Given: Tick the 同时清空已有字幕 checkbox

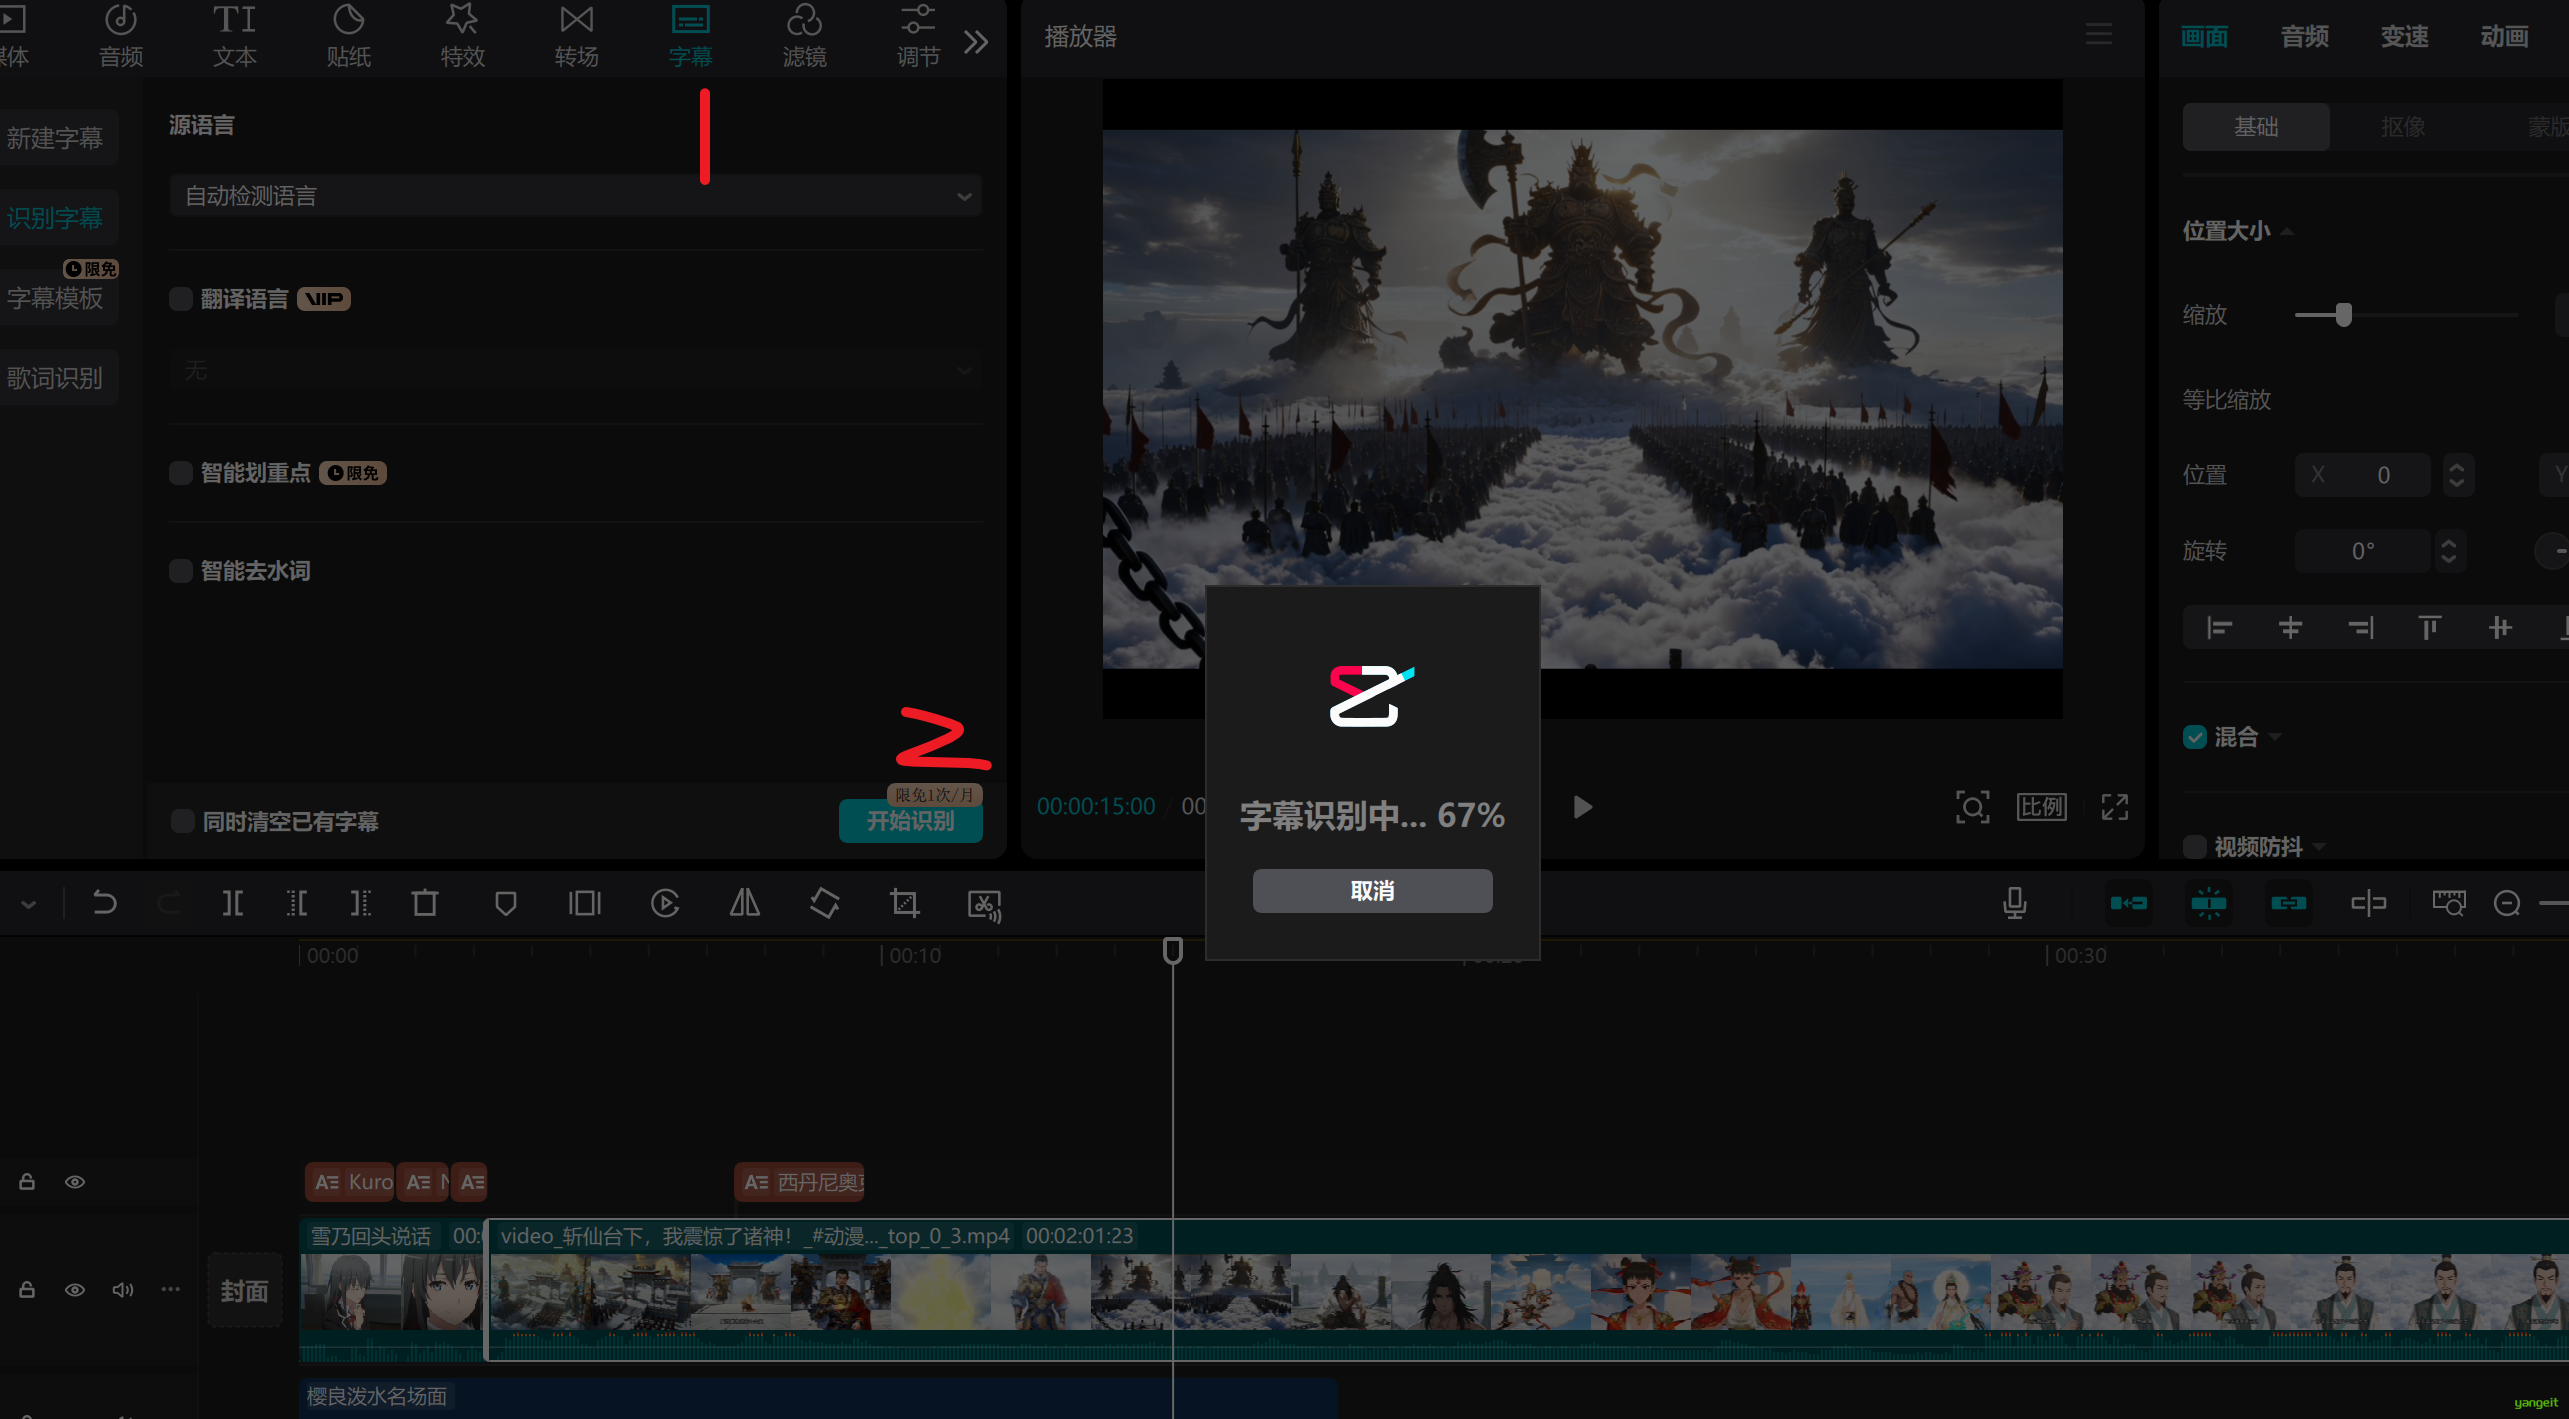Looking at the screenshot, I should 183,821.
